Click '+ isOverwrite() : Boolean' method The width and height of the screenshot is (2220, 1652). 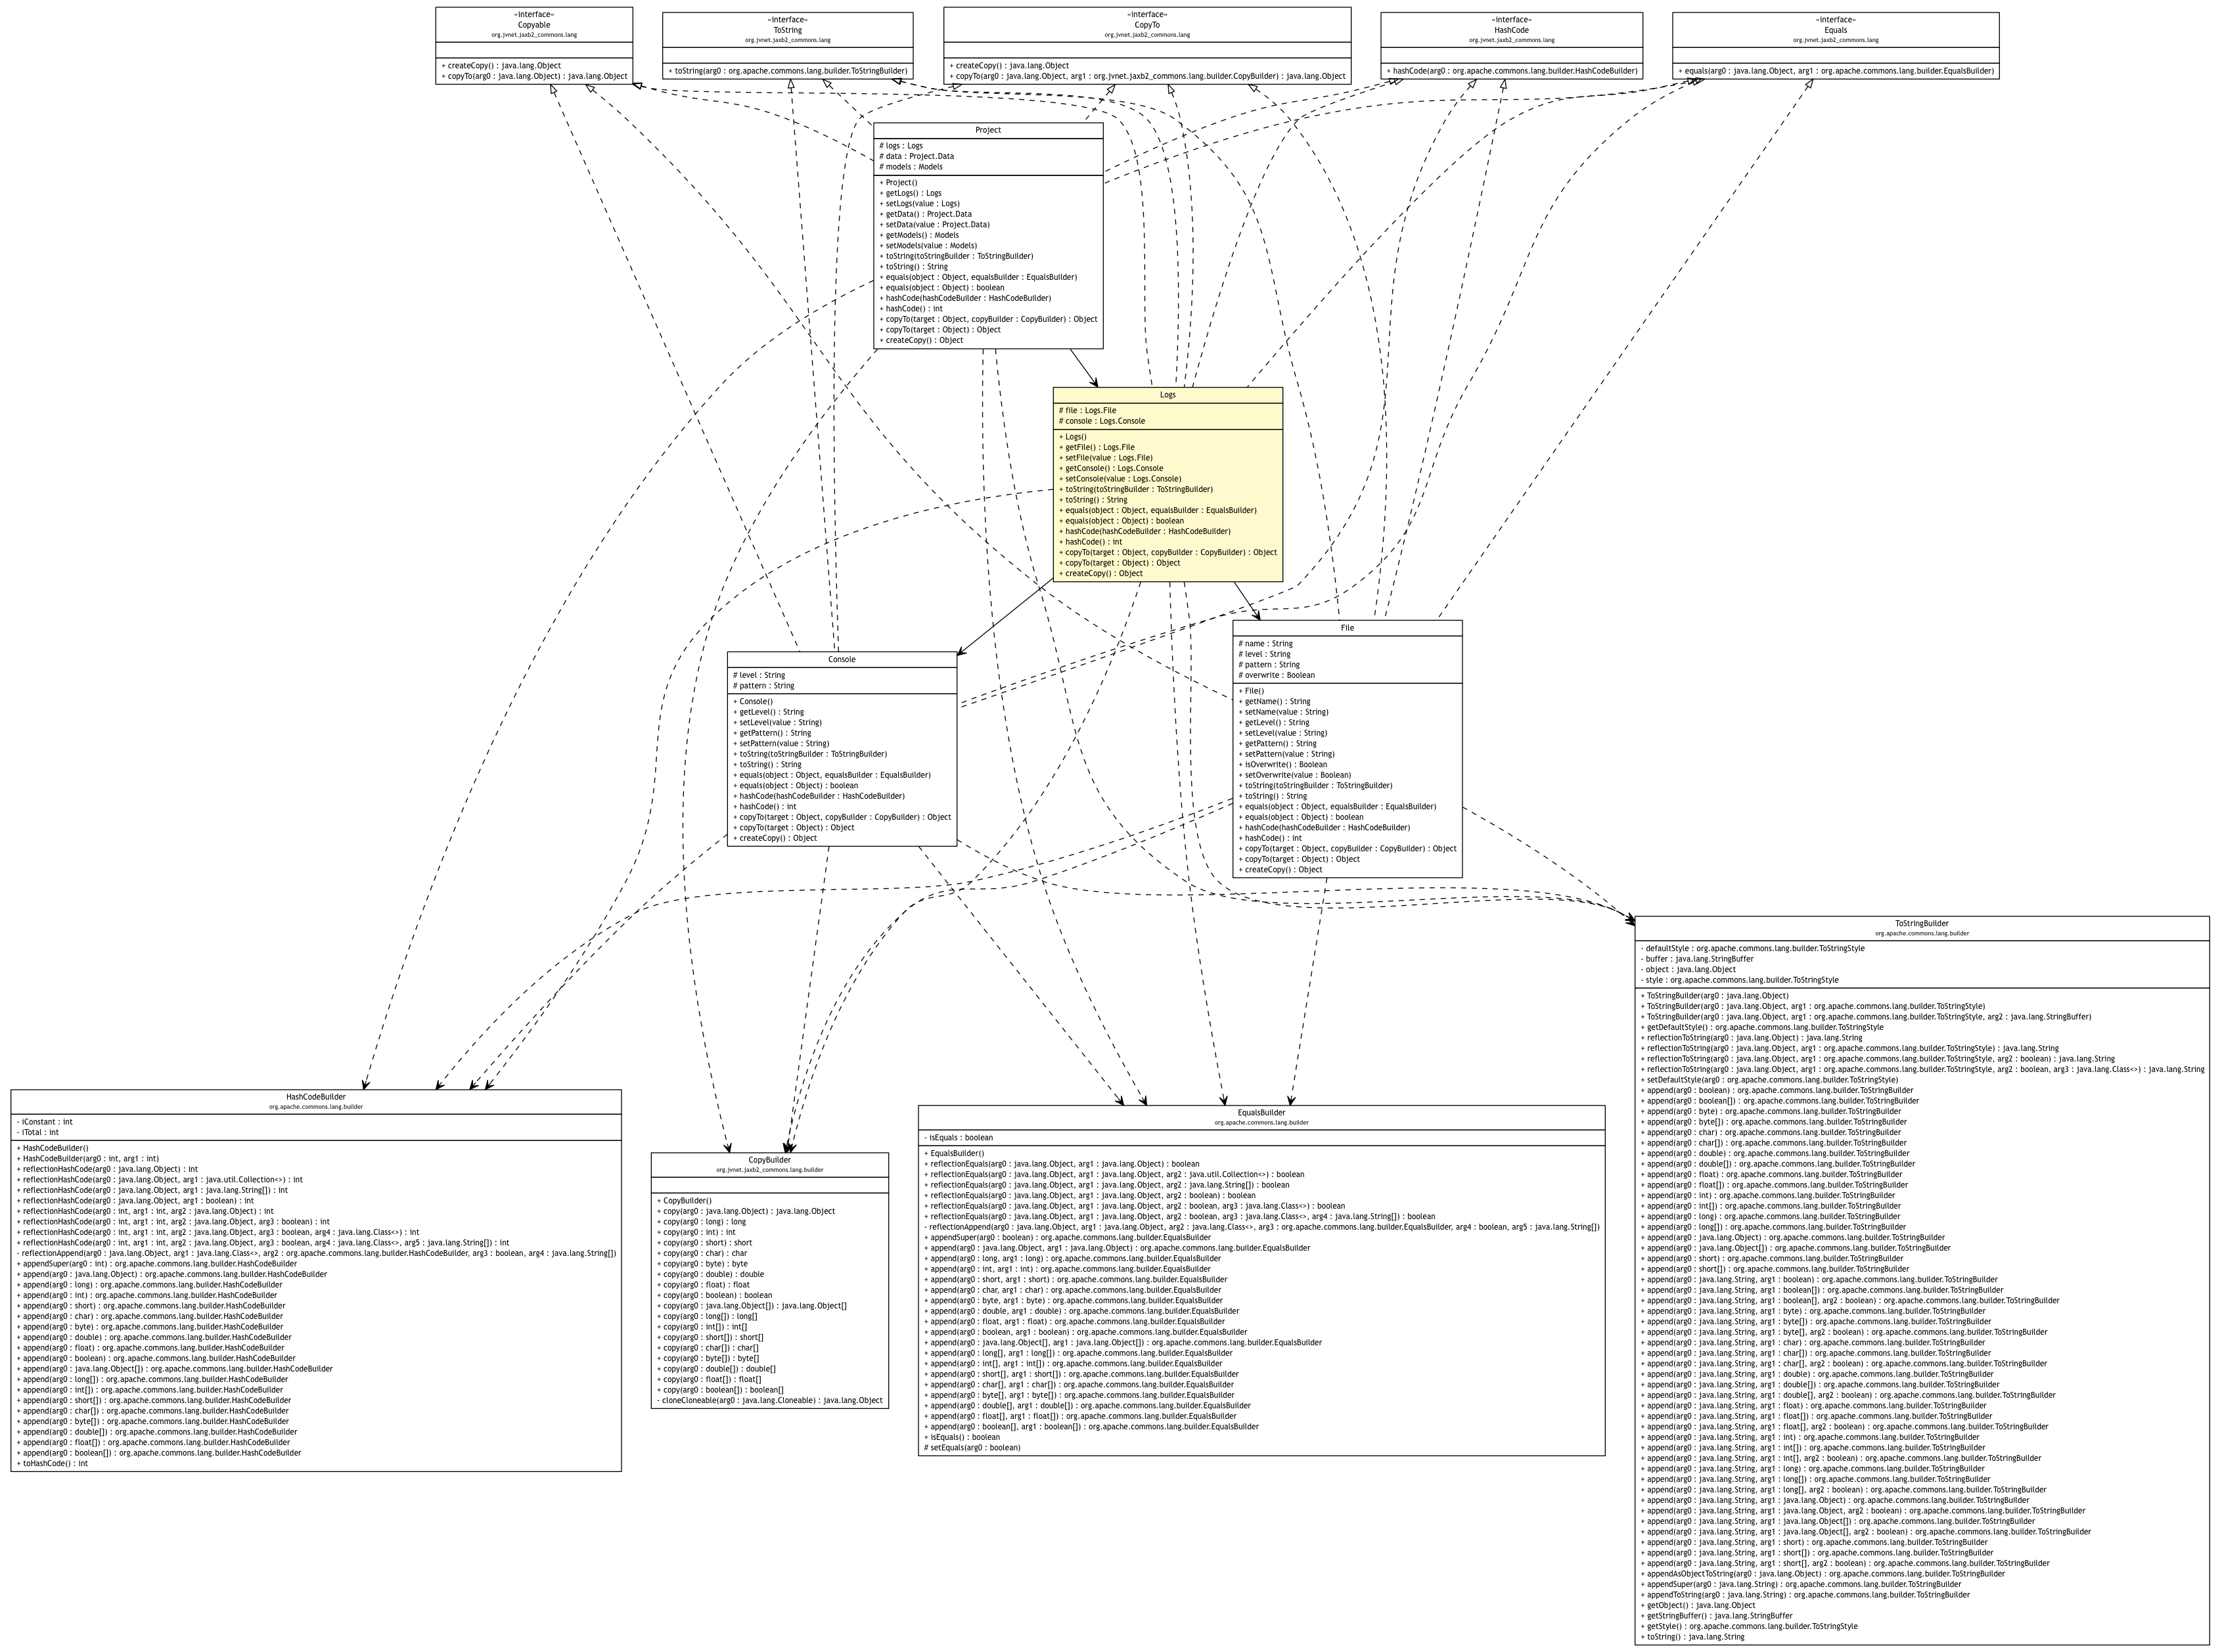point(1283,765)
